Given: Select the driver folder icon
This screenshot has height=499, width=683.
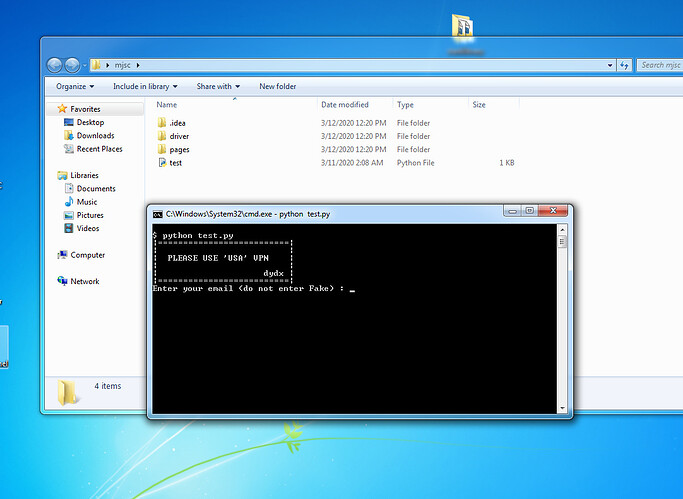Looking at the screenshot, I should (x=161, y=135).
